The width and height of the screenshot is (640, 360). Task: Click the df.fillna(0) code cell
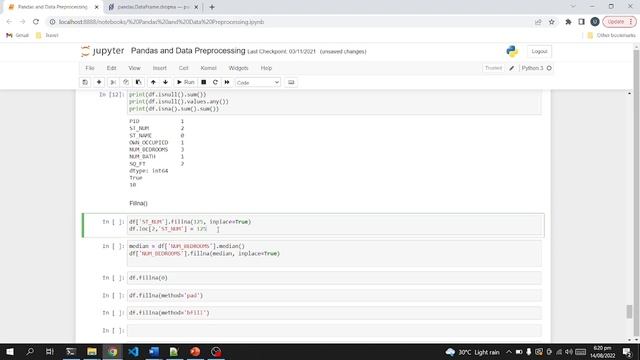pyautogui.click(x=334, y=278)
